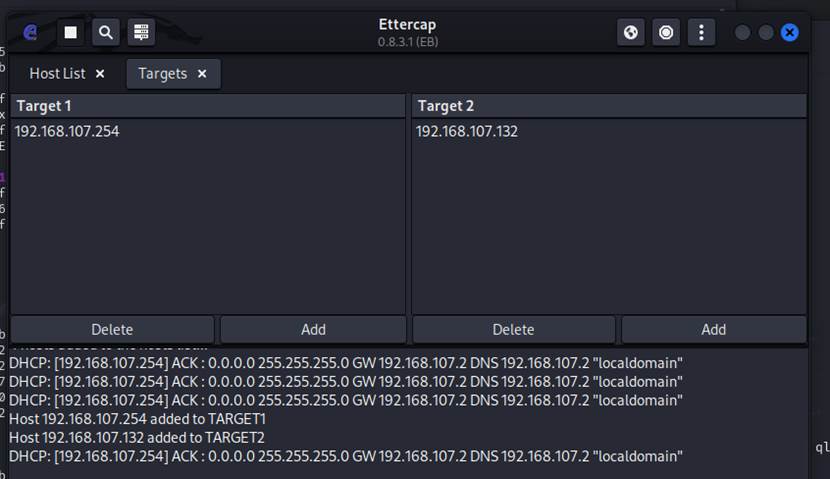Click the last DHCP ACK log line
This screenshot has height=479, width=830.
click(x=346, y=456)
